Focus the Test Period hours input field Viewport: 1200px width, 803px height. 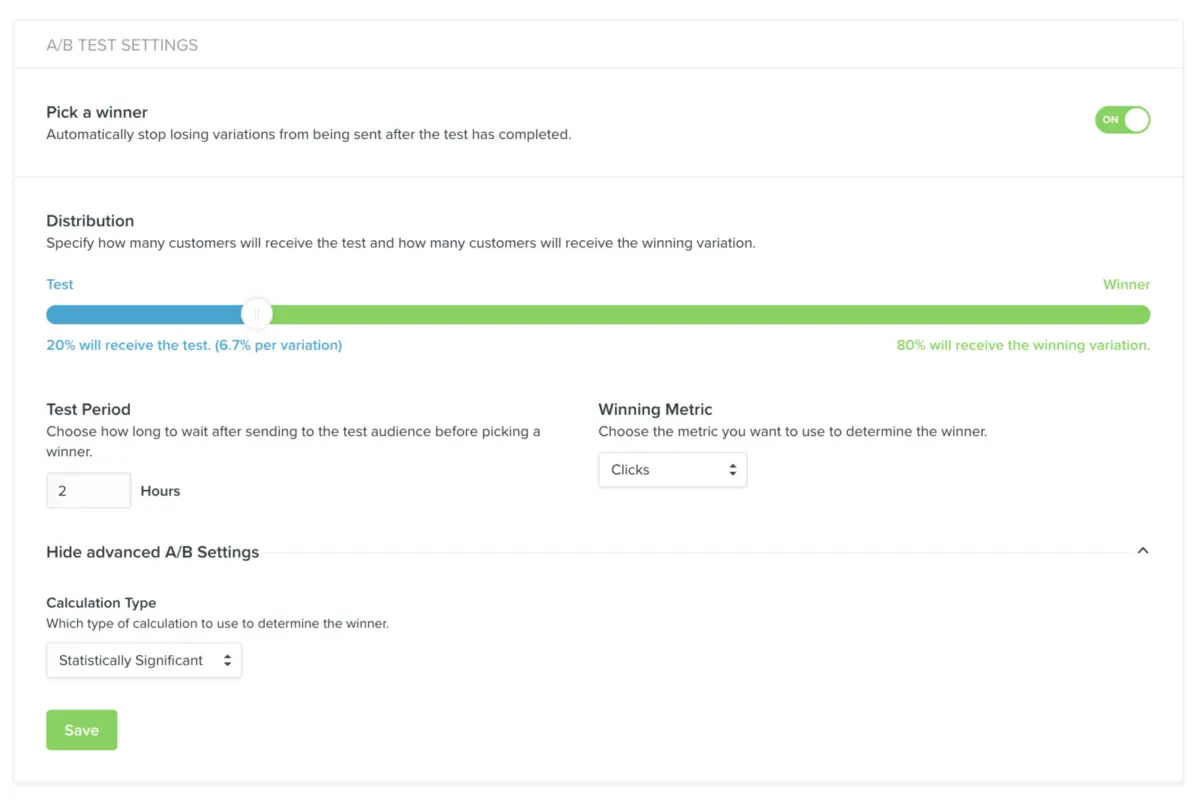click(x=88, y=491)
